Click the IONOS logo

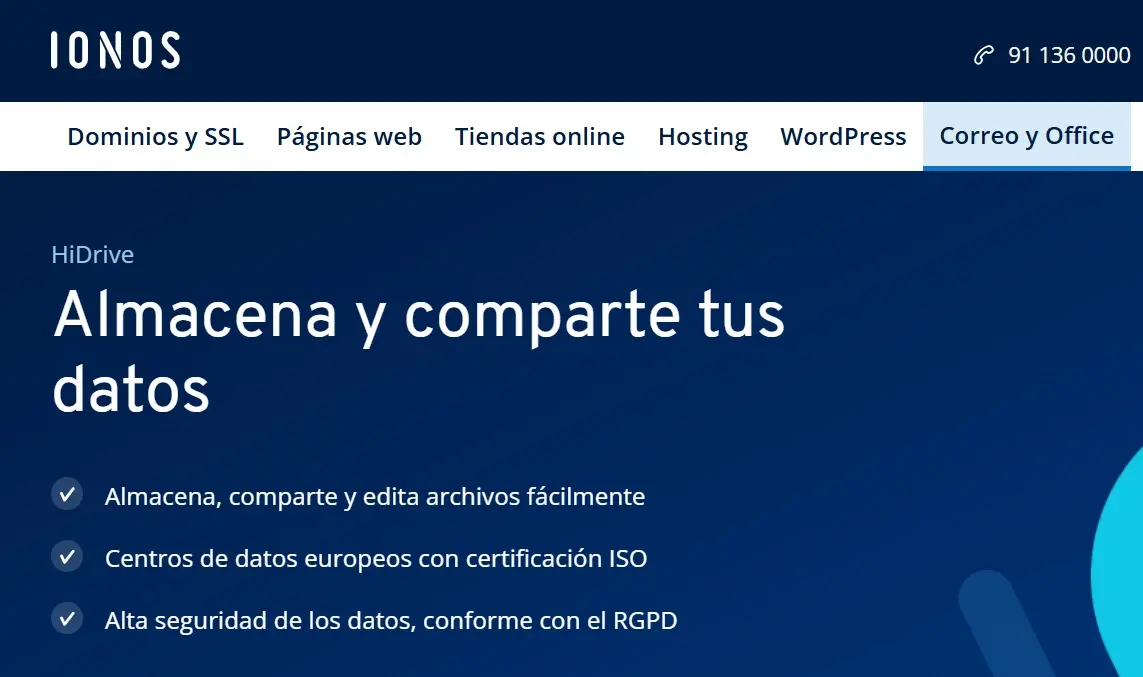115,50
